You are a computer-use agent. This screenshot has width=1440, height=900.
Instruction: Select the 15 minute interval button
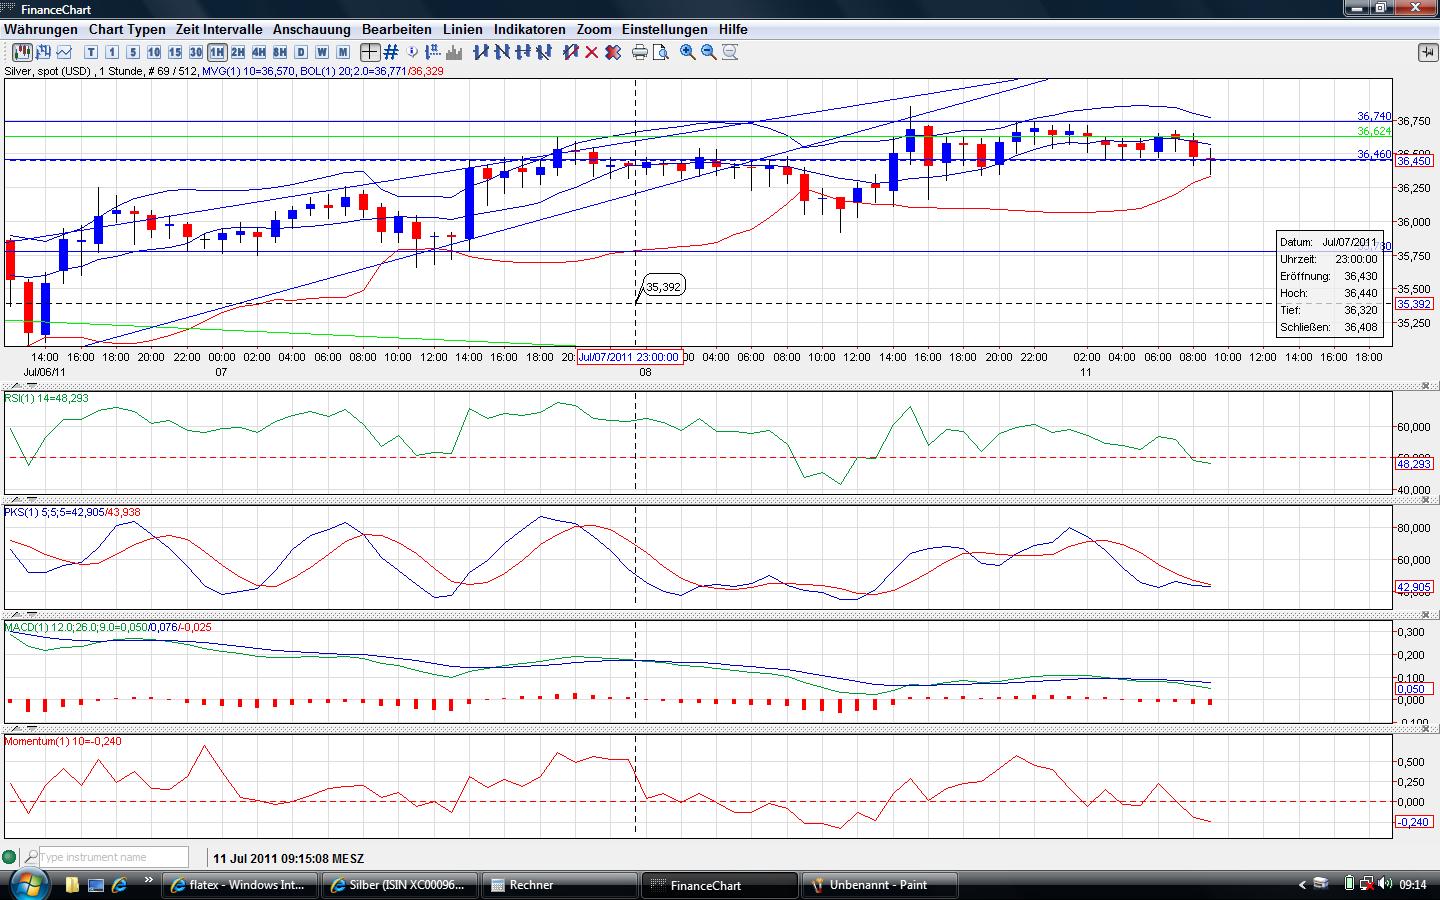click(175, 52)
